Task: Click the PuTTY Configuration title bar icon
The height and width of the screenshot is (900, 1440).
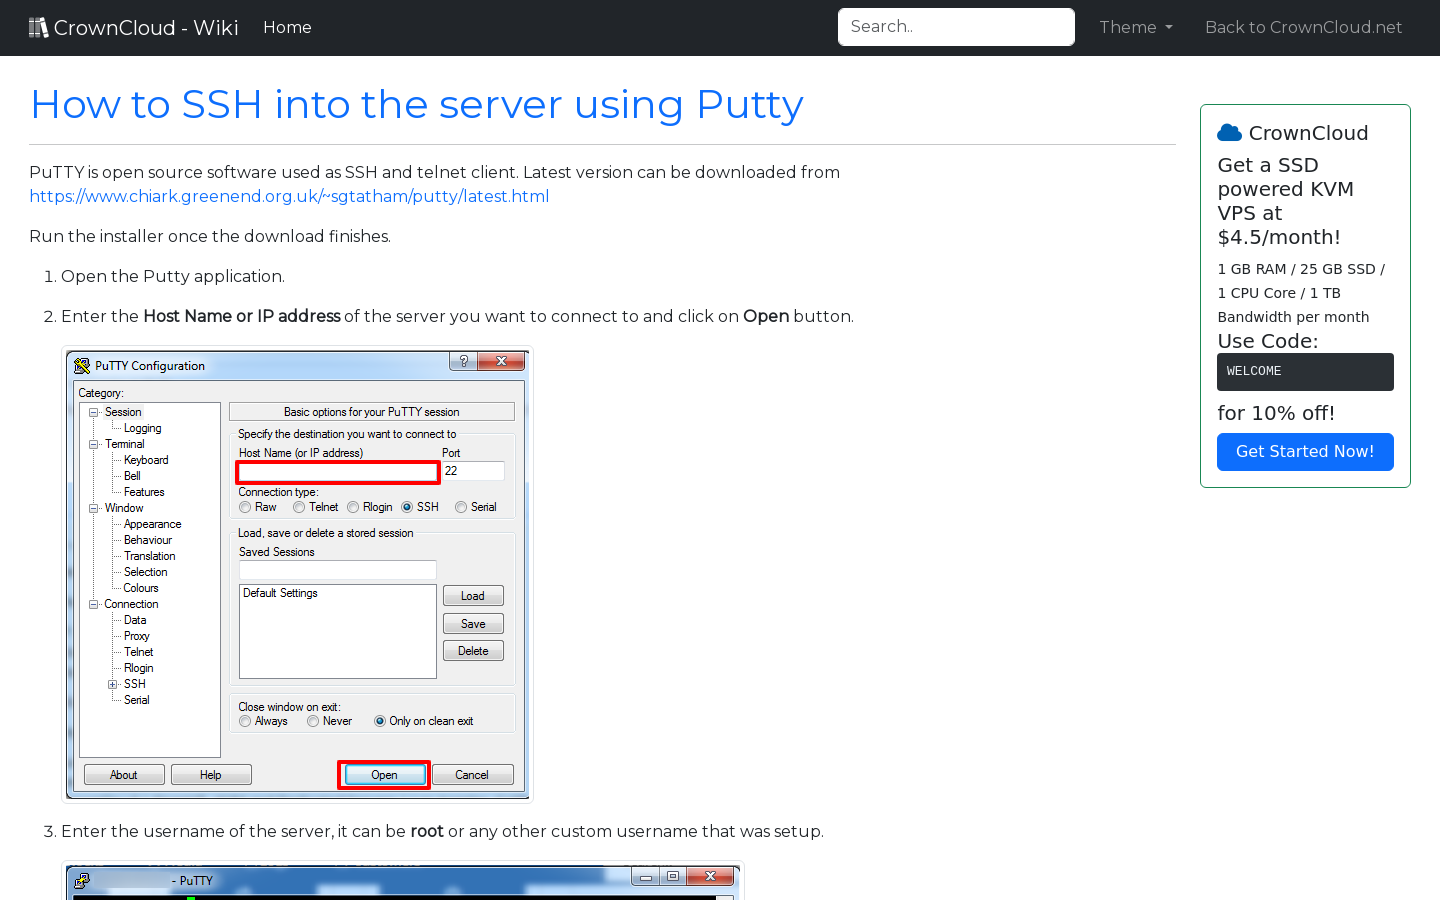Action: [x=82, y=366]
